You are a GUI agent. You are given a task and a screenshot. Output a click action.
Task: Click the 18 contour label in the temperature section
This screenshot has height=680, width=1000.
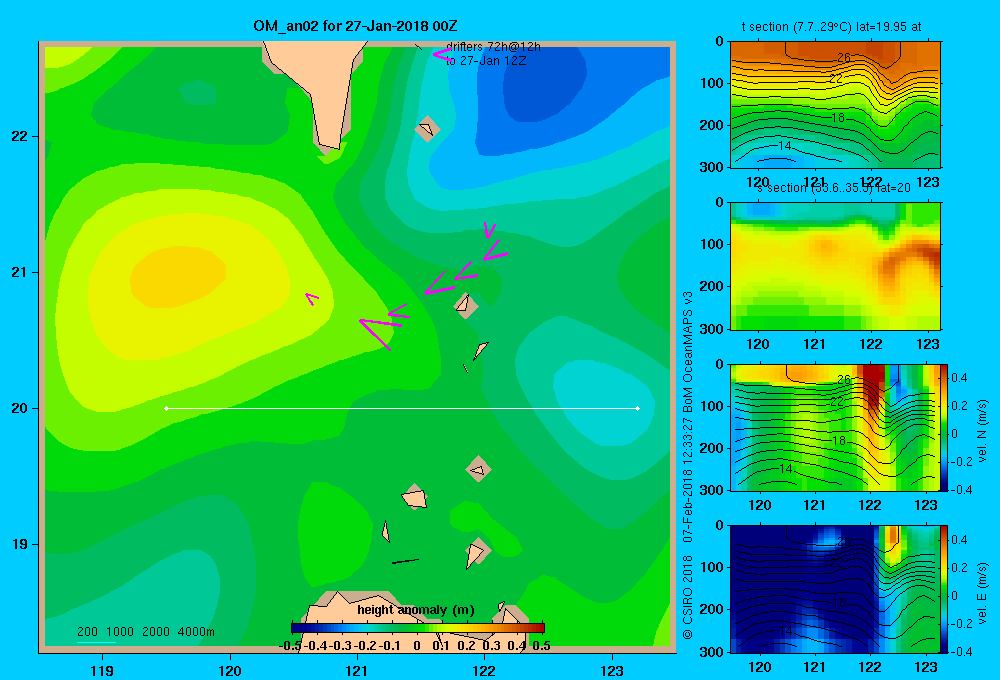click(838, 117)
